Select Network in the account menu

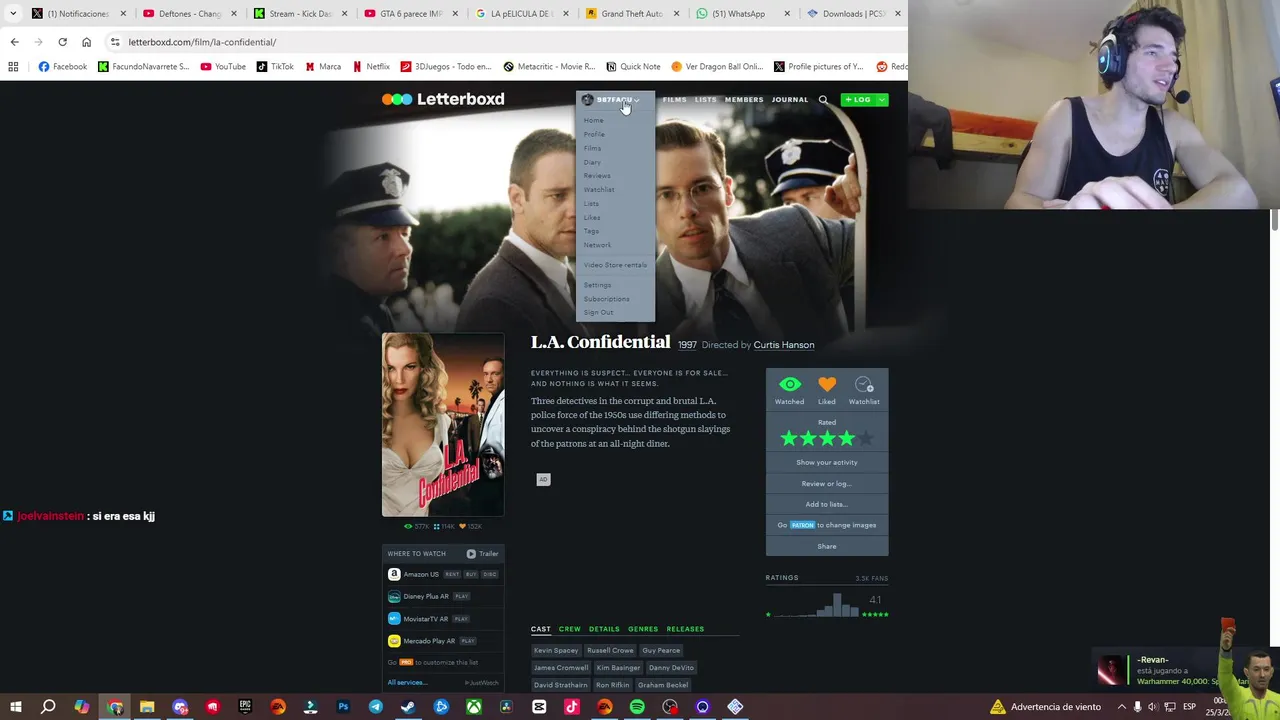tap(597, 245)
